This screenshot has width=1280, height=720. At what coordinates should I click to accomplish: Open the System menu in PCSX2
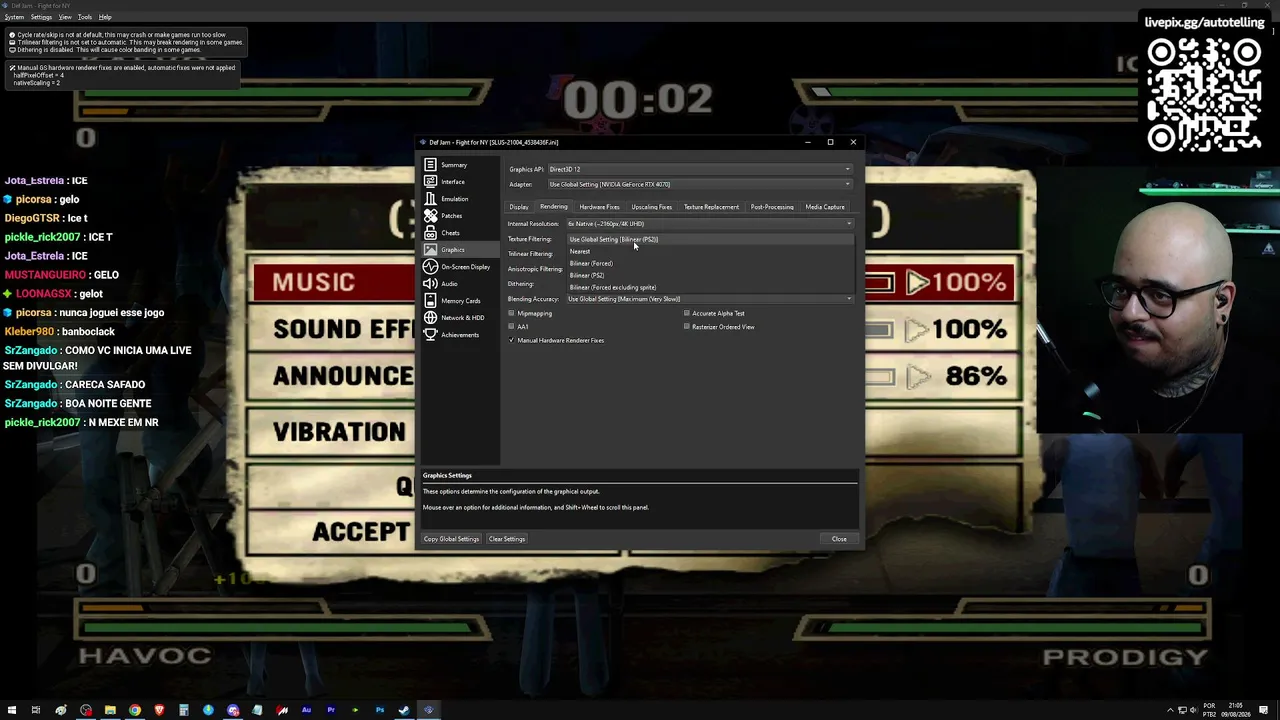(14, 17)
